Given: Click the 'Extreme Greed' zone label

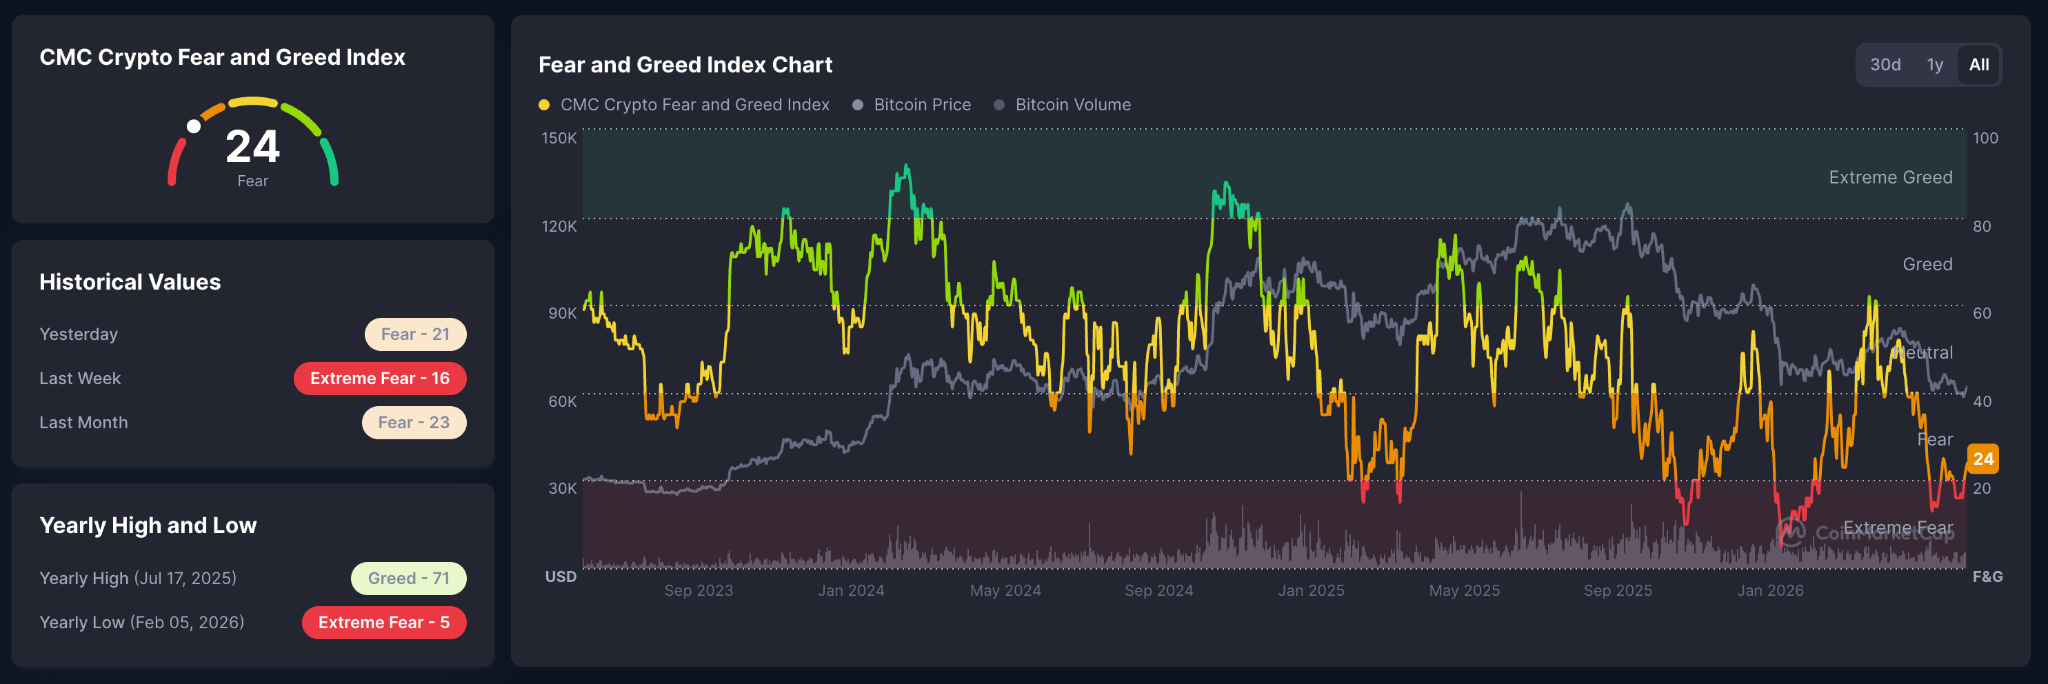Looking at the screenshot, I should point(1891,177).
